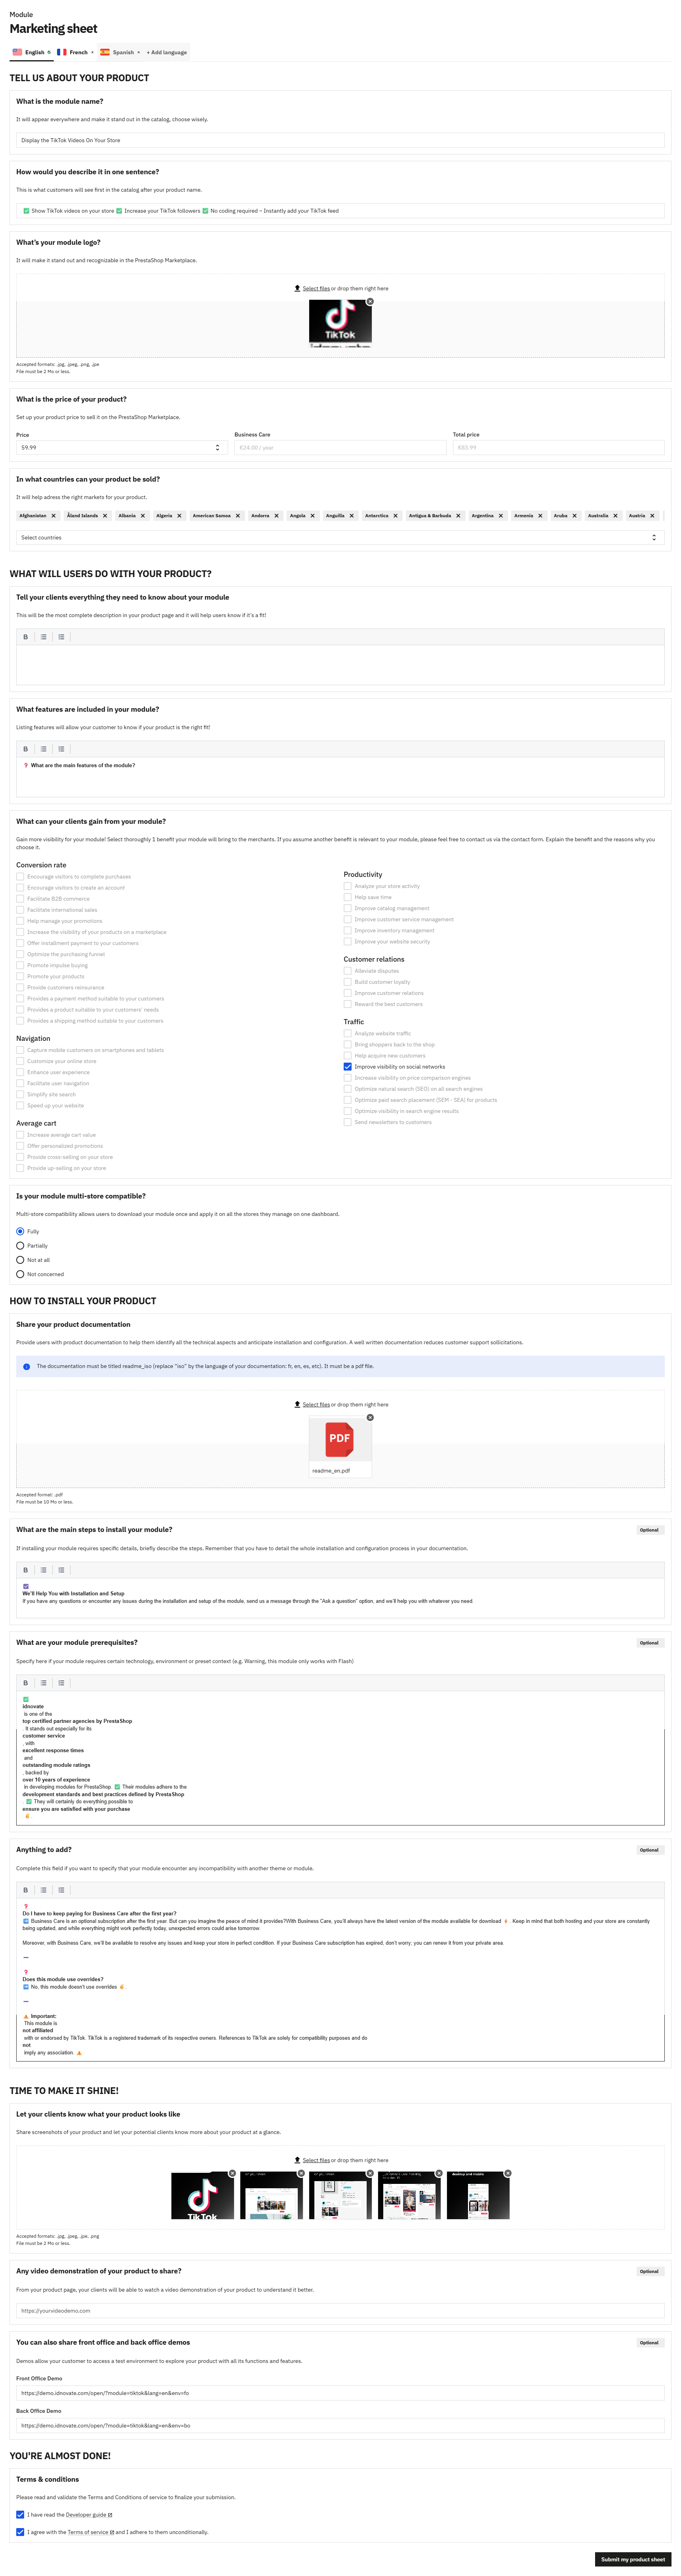681x2576 pixels.
Task: Select the Partially multi-store compatibility option
Action: [x=20, y=1246]
